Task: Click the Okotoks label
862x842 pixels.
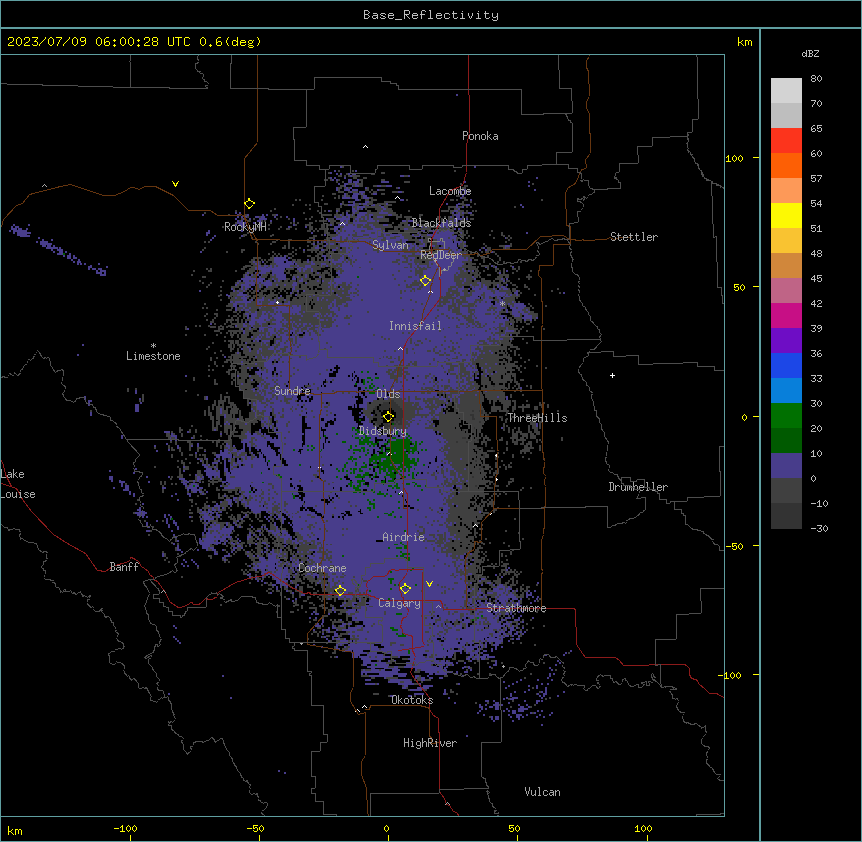Action: click(412, 700)
